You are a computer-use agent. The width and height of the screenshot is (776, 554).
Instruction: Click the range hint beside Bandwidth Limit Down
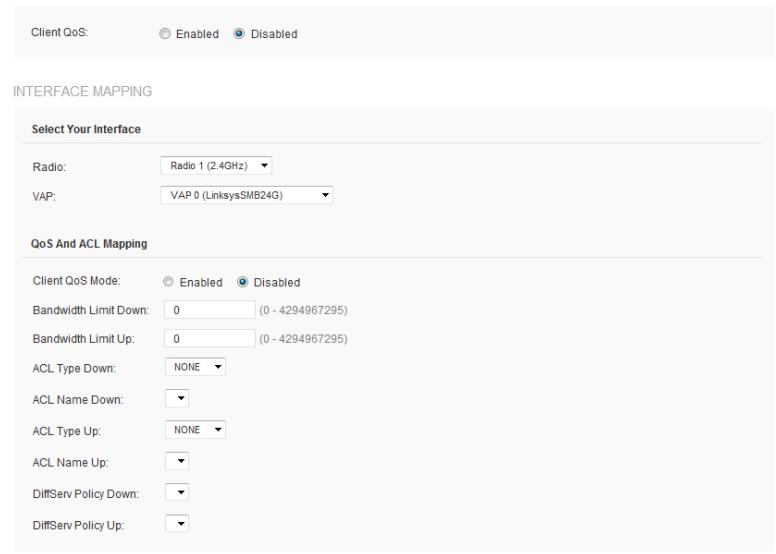303,311
